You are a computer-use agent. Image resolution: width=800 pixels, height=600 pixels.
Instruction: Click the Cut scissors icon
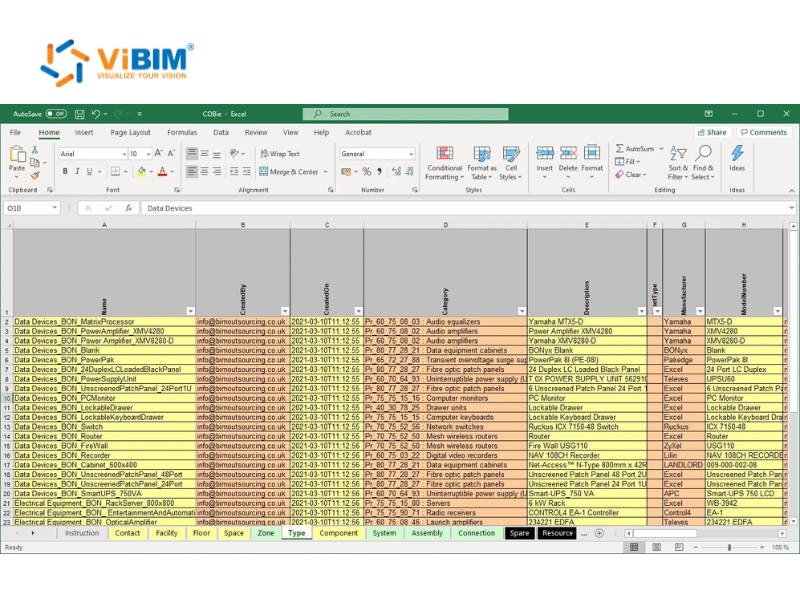pos(35,149)
